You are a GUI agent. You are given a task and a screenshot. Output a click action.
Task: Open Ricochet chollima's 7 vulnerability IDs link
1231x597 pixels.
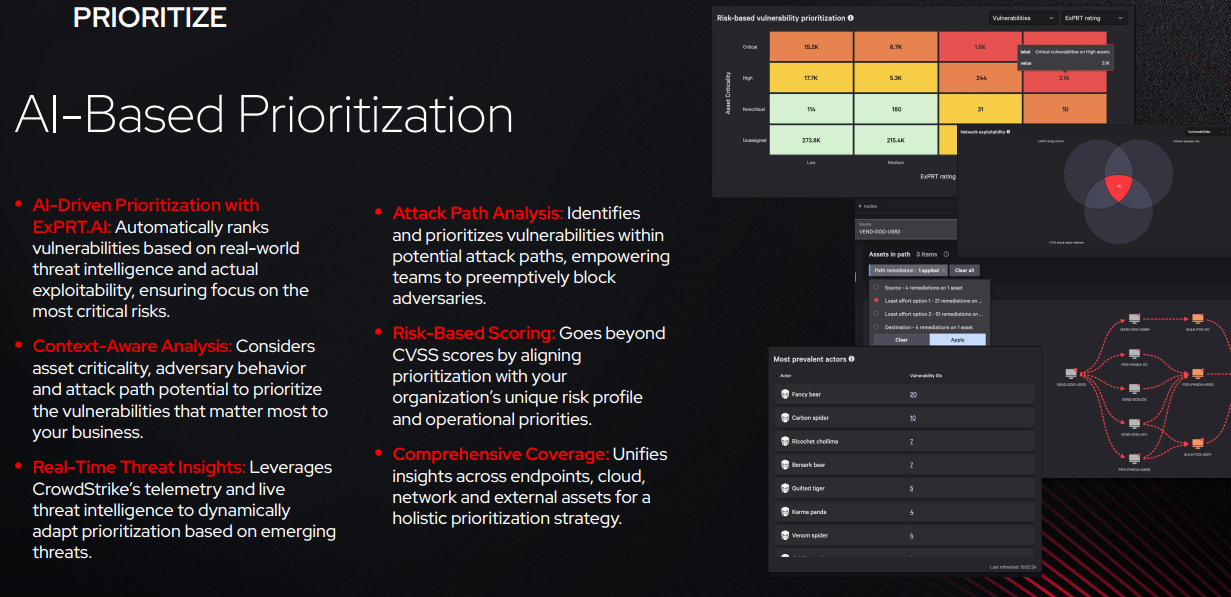911,441
